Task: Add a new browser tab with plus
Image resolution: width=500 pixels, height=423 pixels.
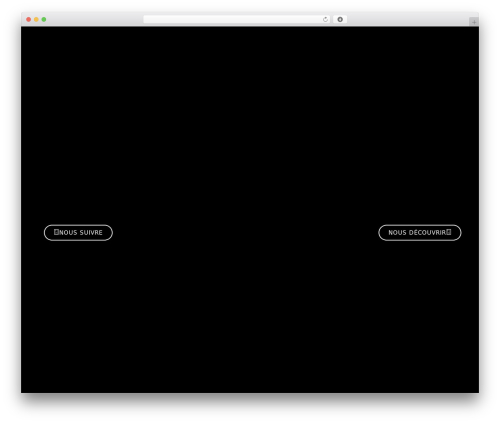Action: click(x=474, y=22)
